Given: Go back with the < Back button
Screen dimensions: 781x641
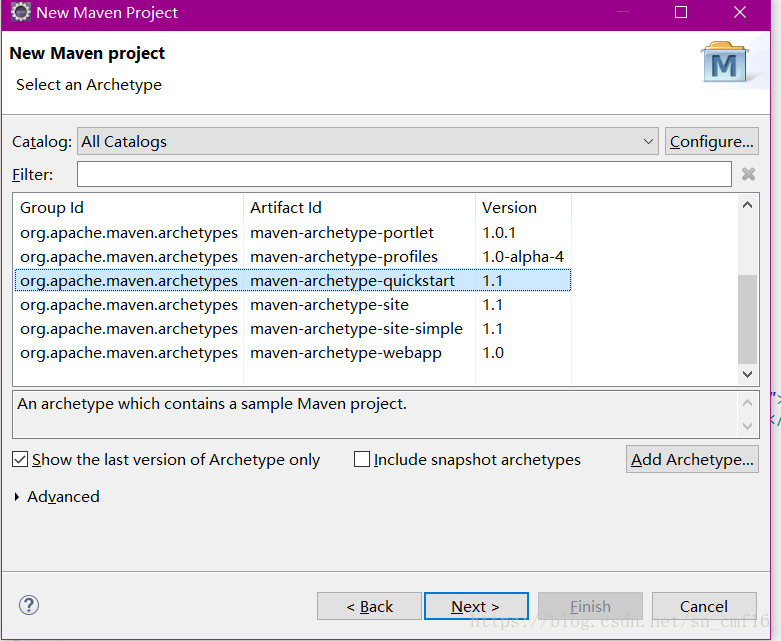Looking at the screenshot, I should pos(369,606).
